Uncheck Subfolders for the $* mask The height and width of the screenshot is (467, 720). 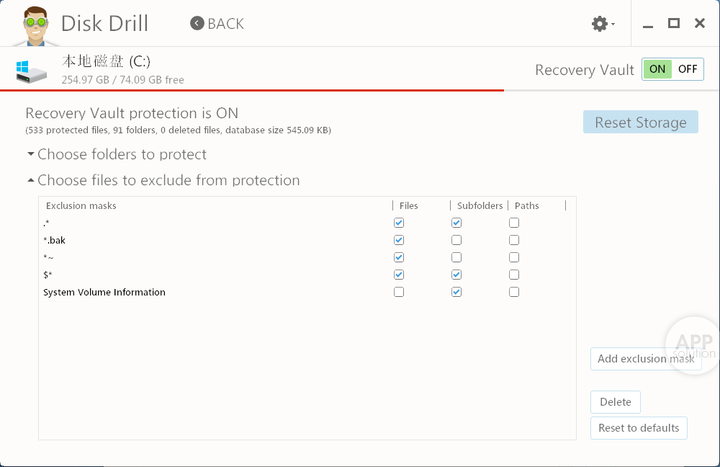[x=456, y=275]
